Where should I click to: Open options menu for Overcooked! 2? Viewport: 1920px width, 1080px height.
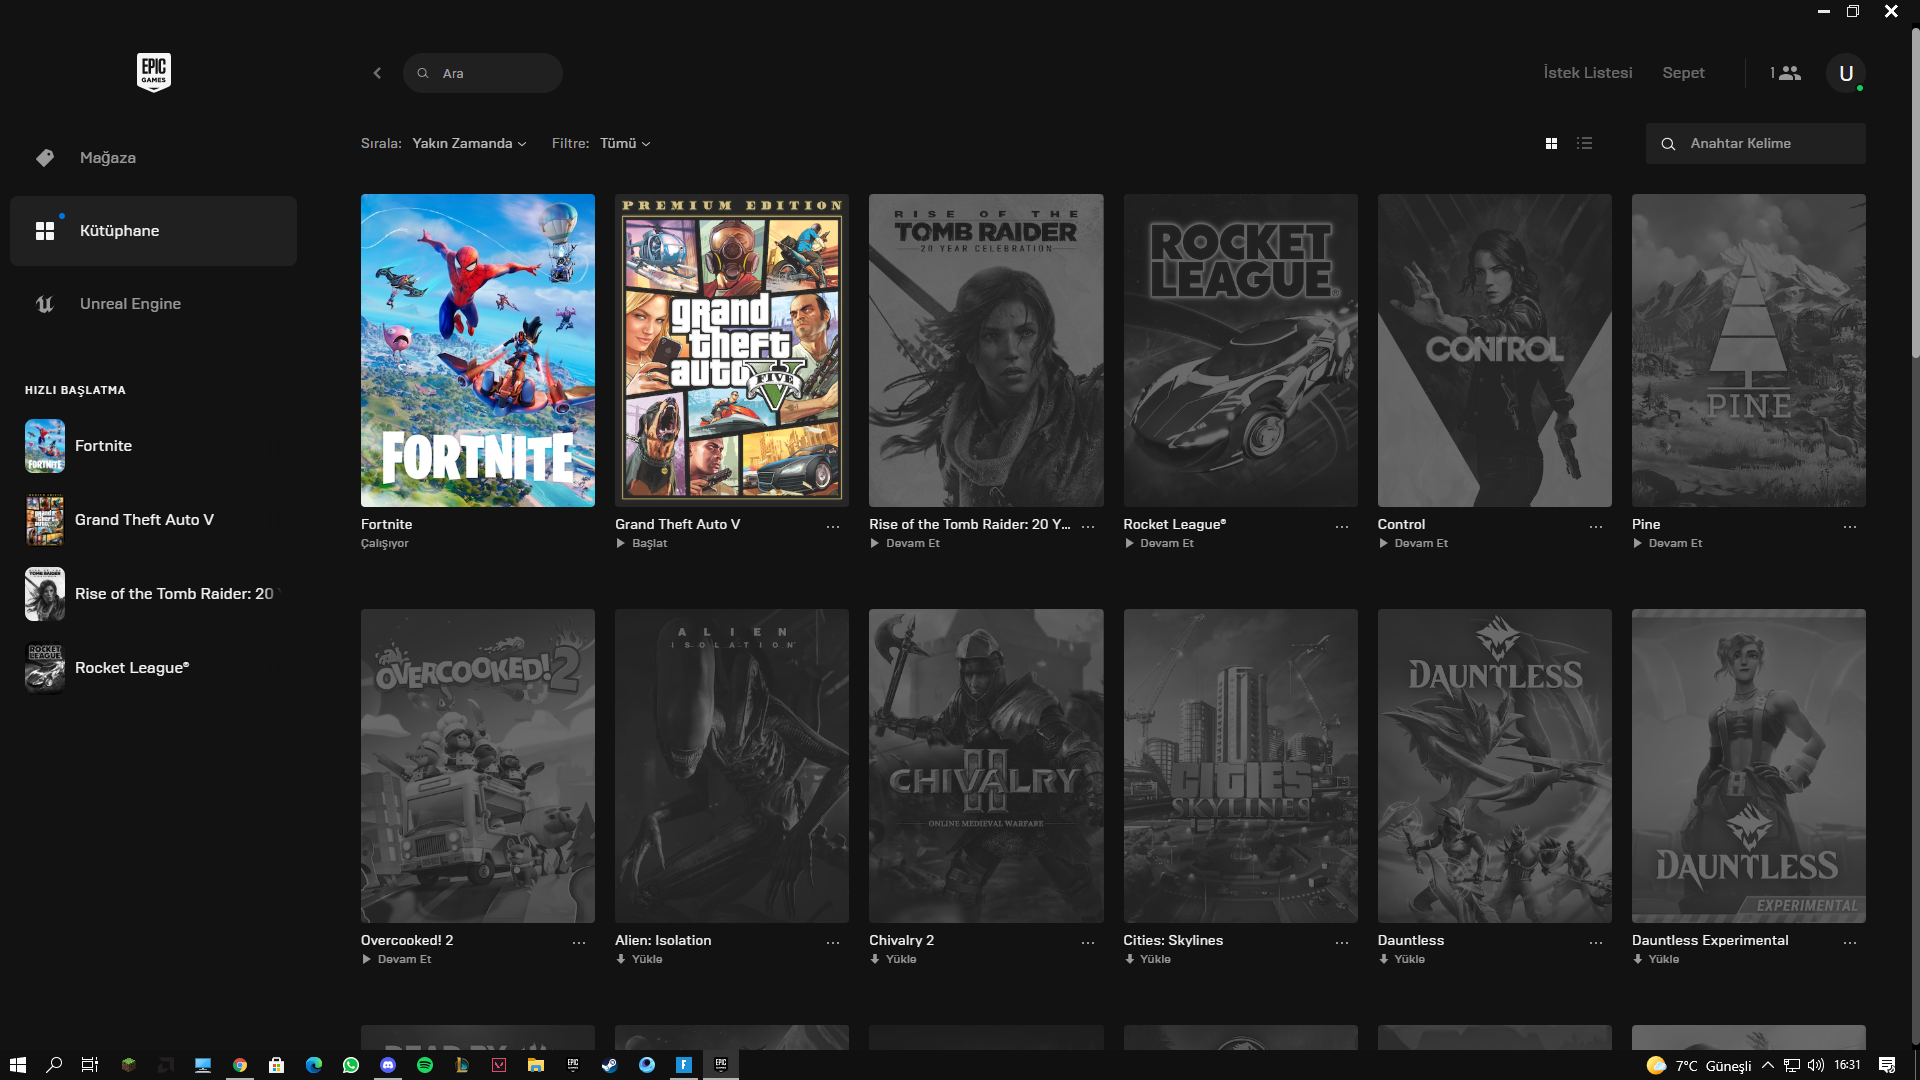tap(579, 942)
